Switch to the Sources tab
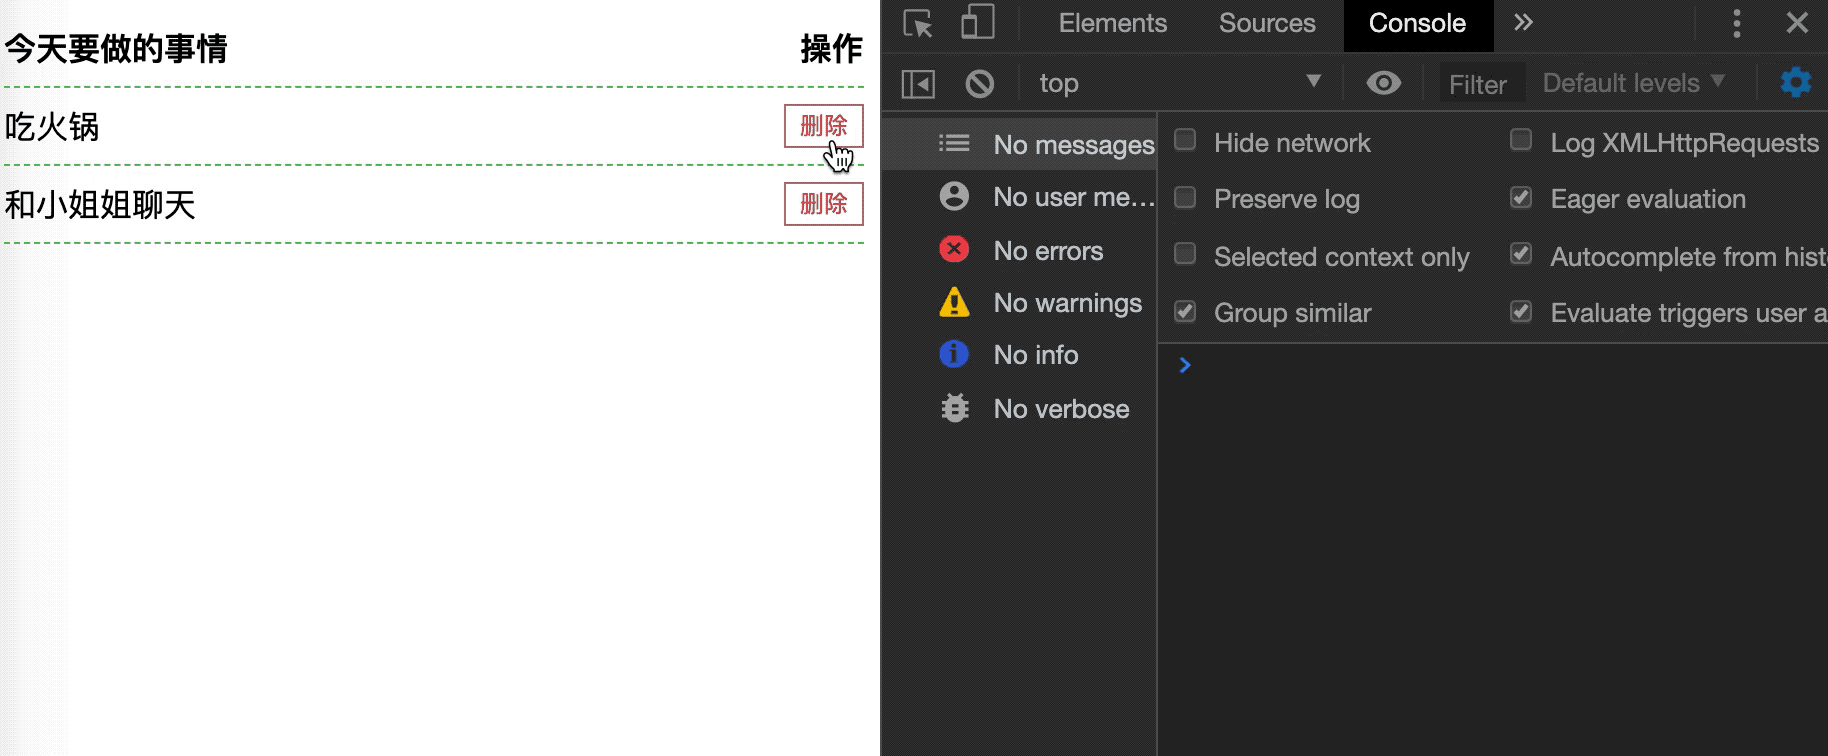Image resolution: width=1828 pixels, height=756 pixels. point(1267,23)
